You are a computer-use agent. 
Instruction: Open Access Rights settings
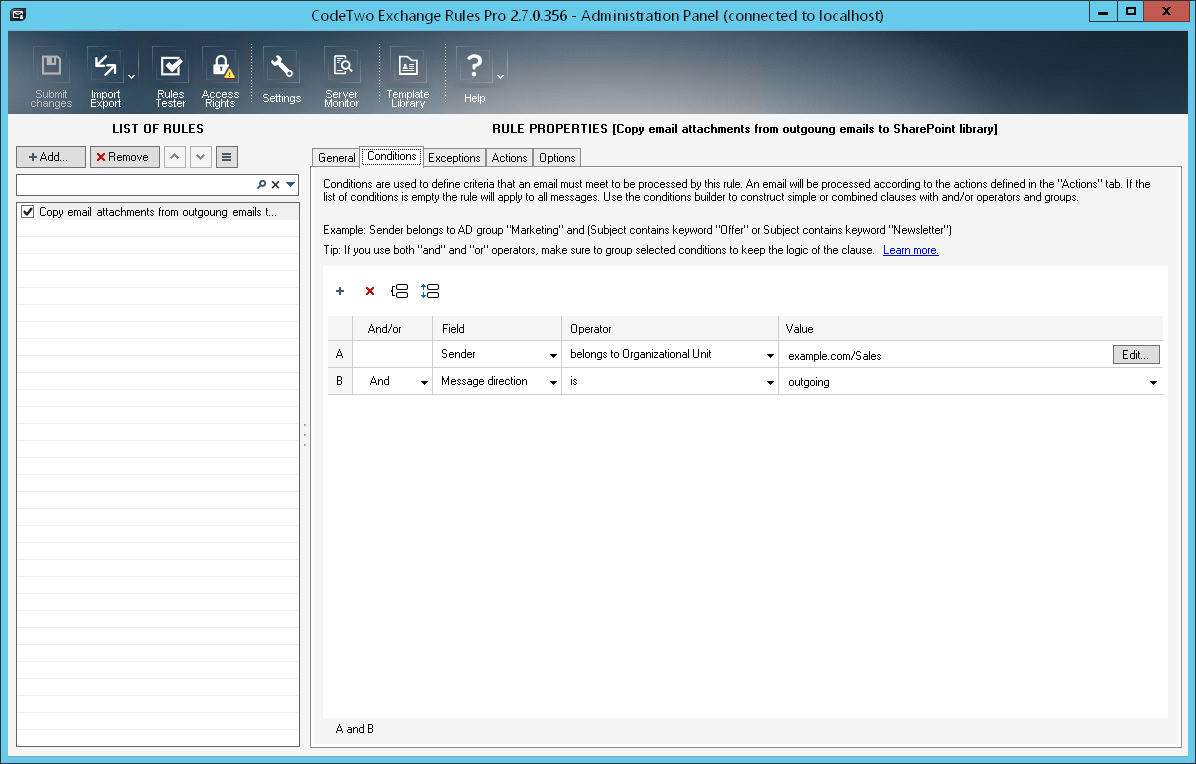click(x=220, y=77)
